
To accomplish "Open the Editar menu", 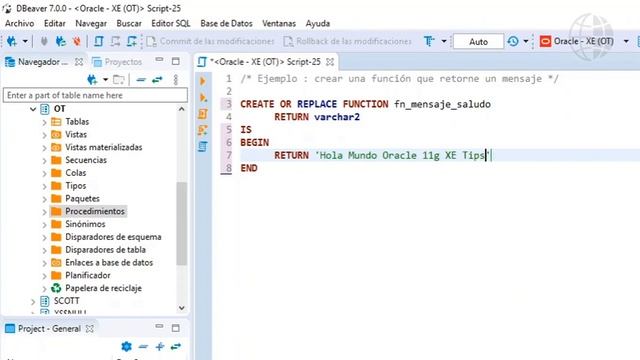I will tap(55, 23).
